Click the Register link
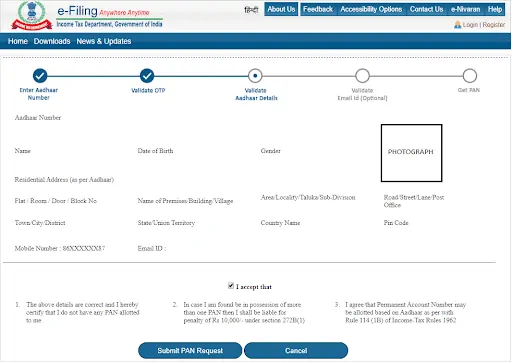The height and width of the screenshot is (363, 512). pos(494,25)
